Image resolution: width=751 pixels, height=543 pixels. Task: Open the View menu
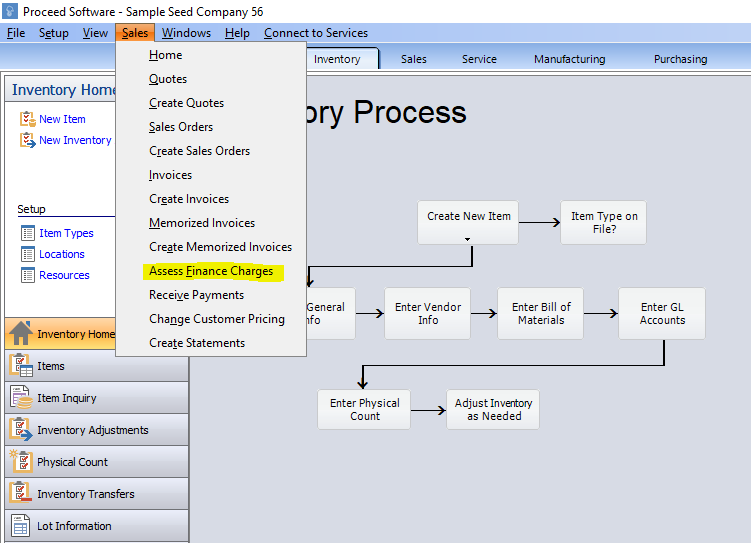pyautogui.click(x=95, y=33)
